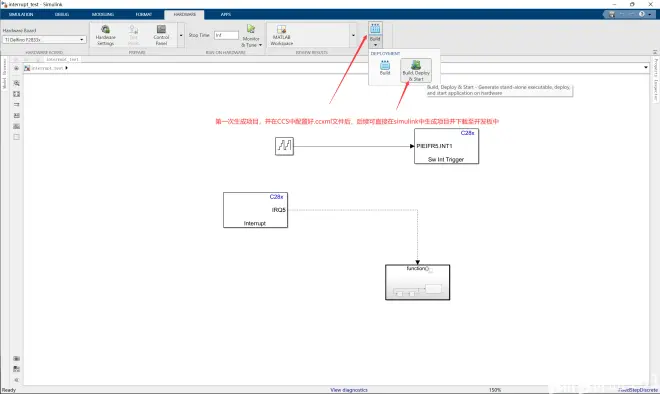660x394 pixels.
Task: Click the model icon in the breadcrumb bar
Action: point(27,68)
